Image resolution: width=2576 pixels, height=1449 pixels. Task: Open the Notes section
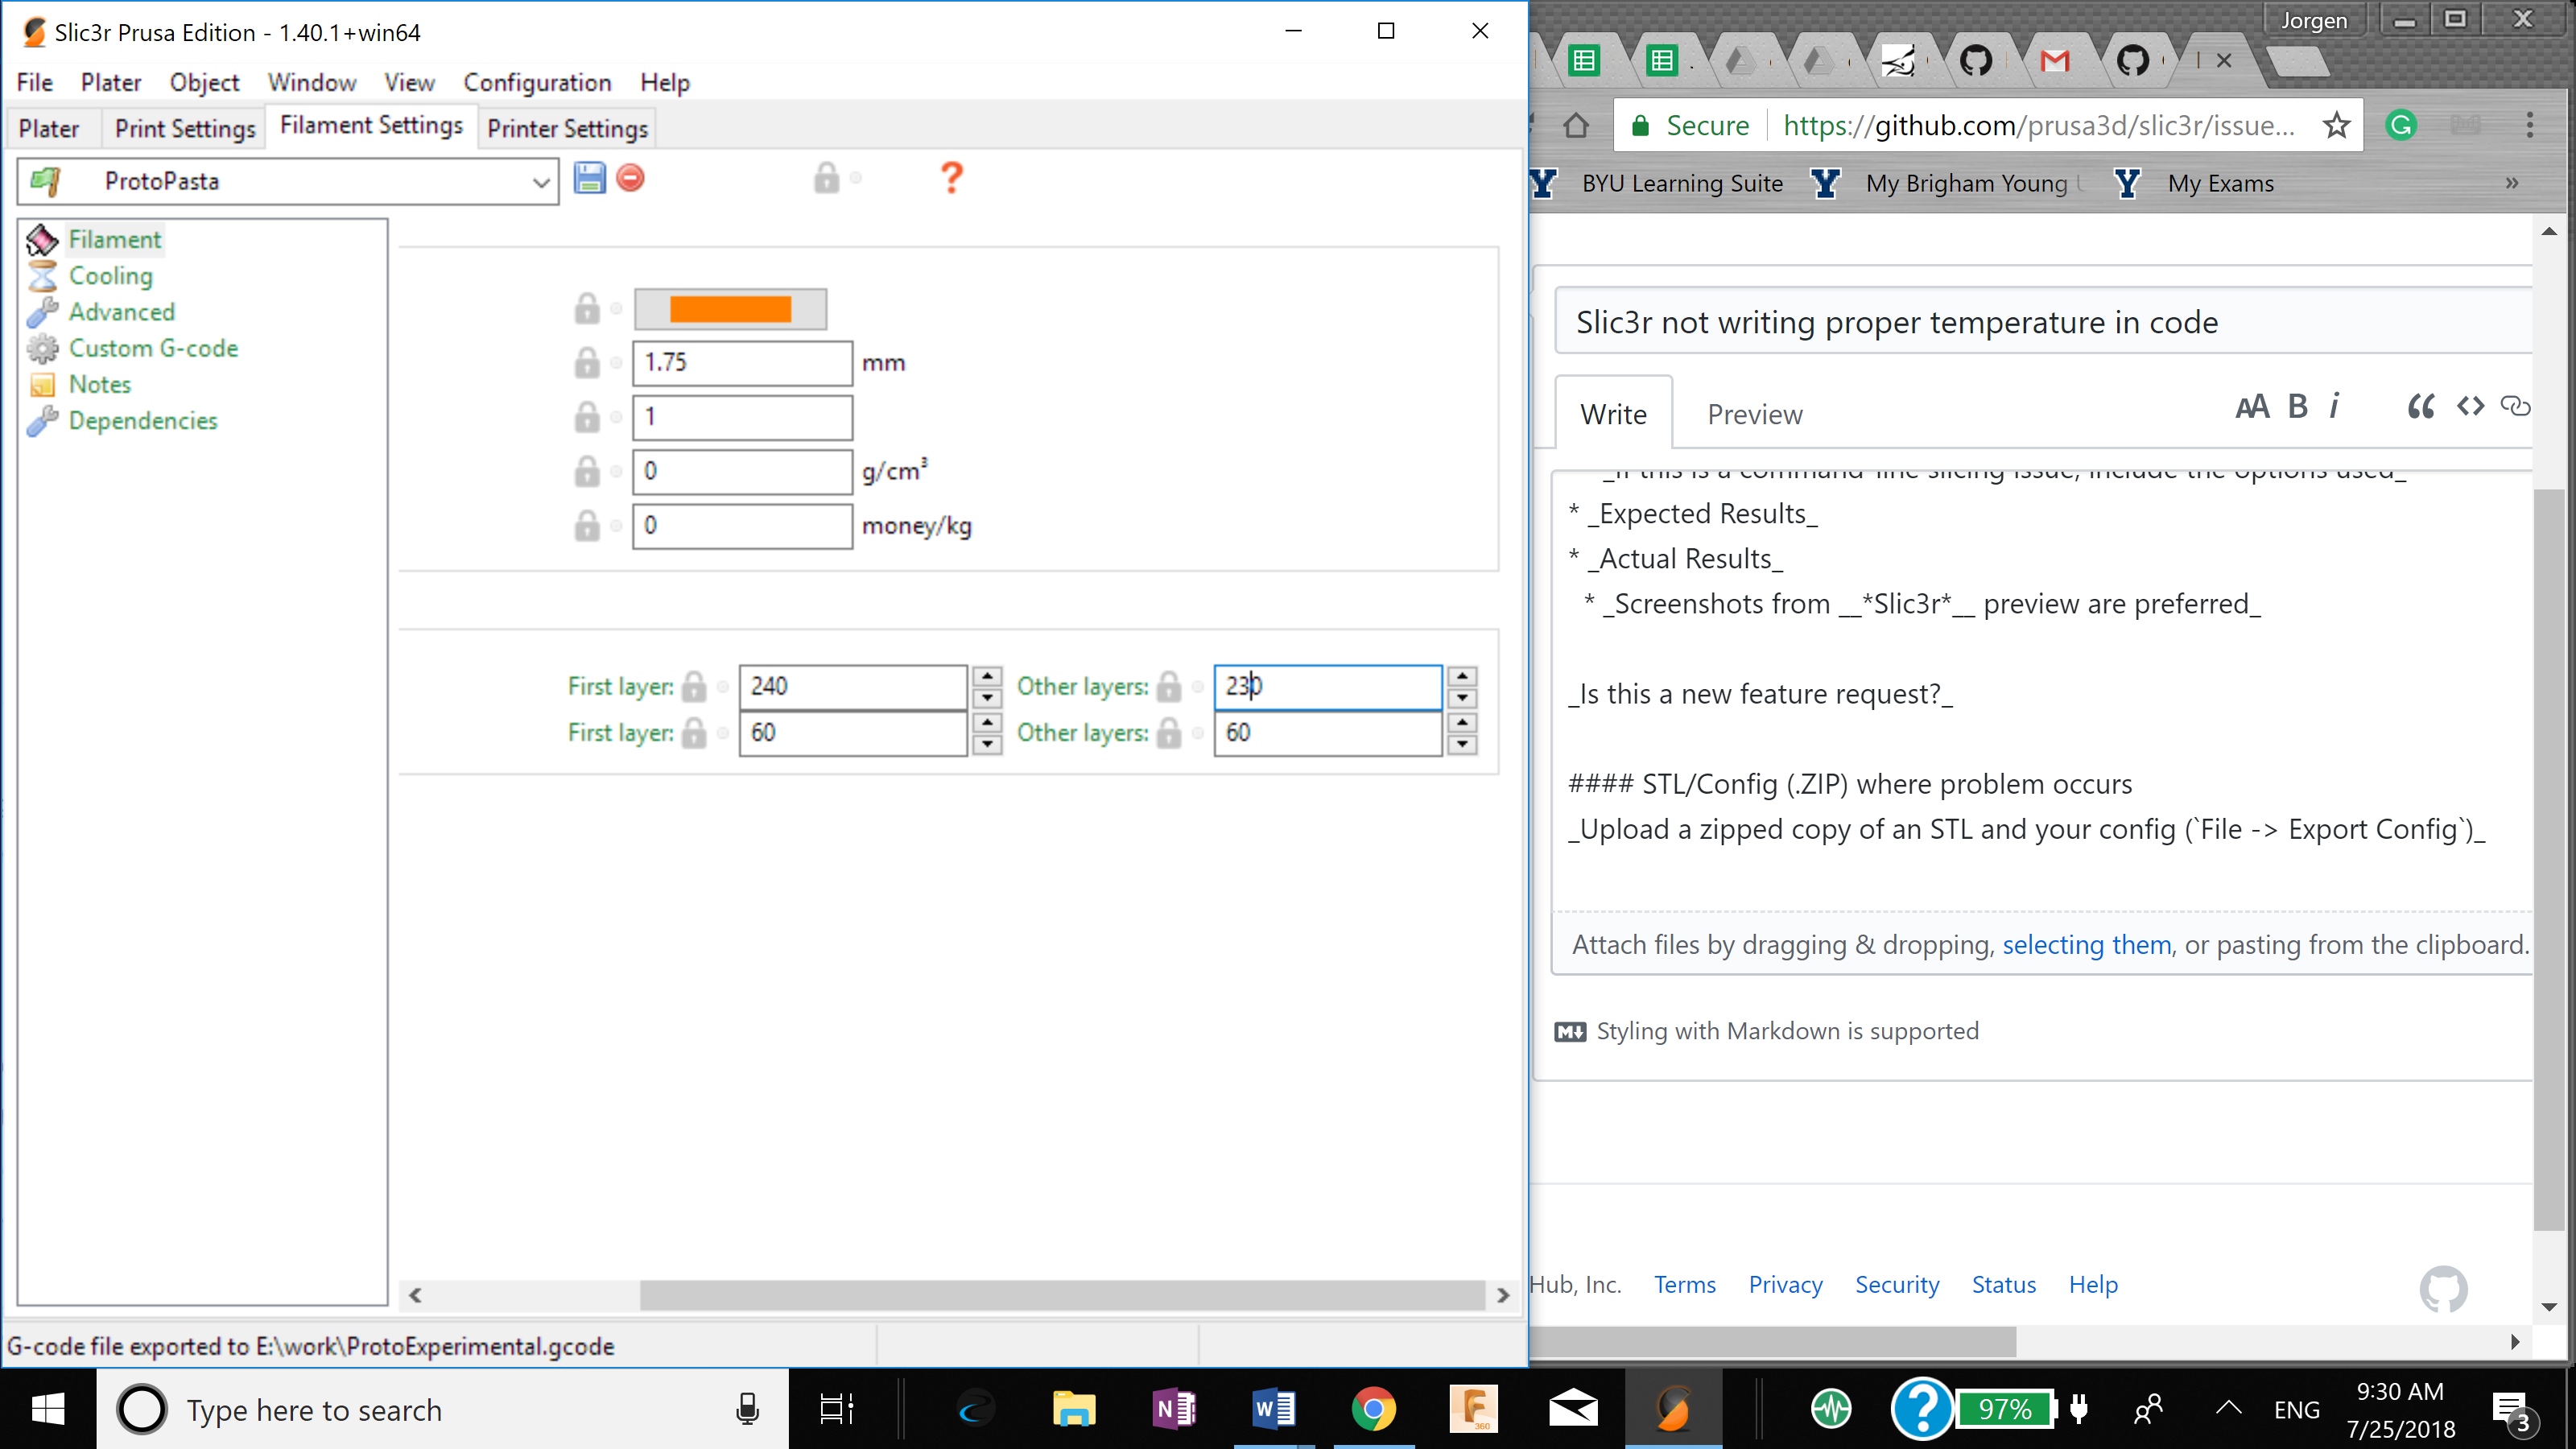(x=99, y=384)
